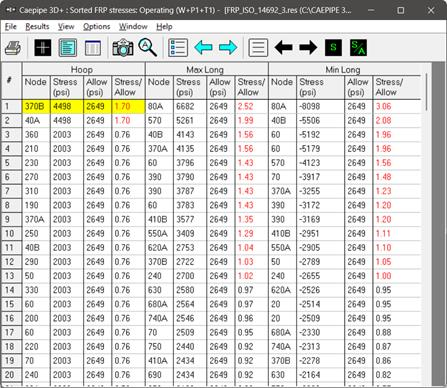The image size is (447, 388).
Task: Click Max Long stress 5261
Action: pos(190,121)
